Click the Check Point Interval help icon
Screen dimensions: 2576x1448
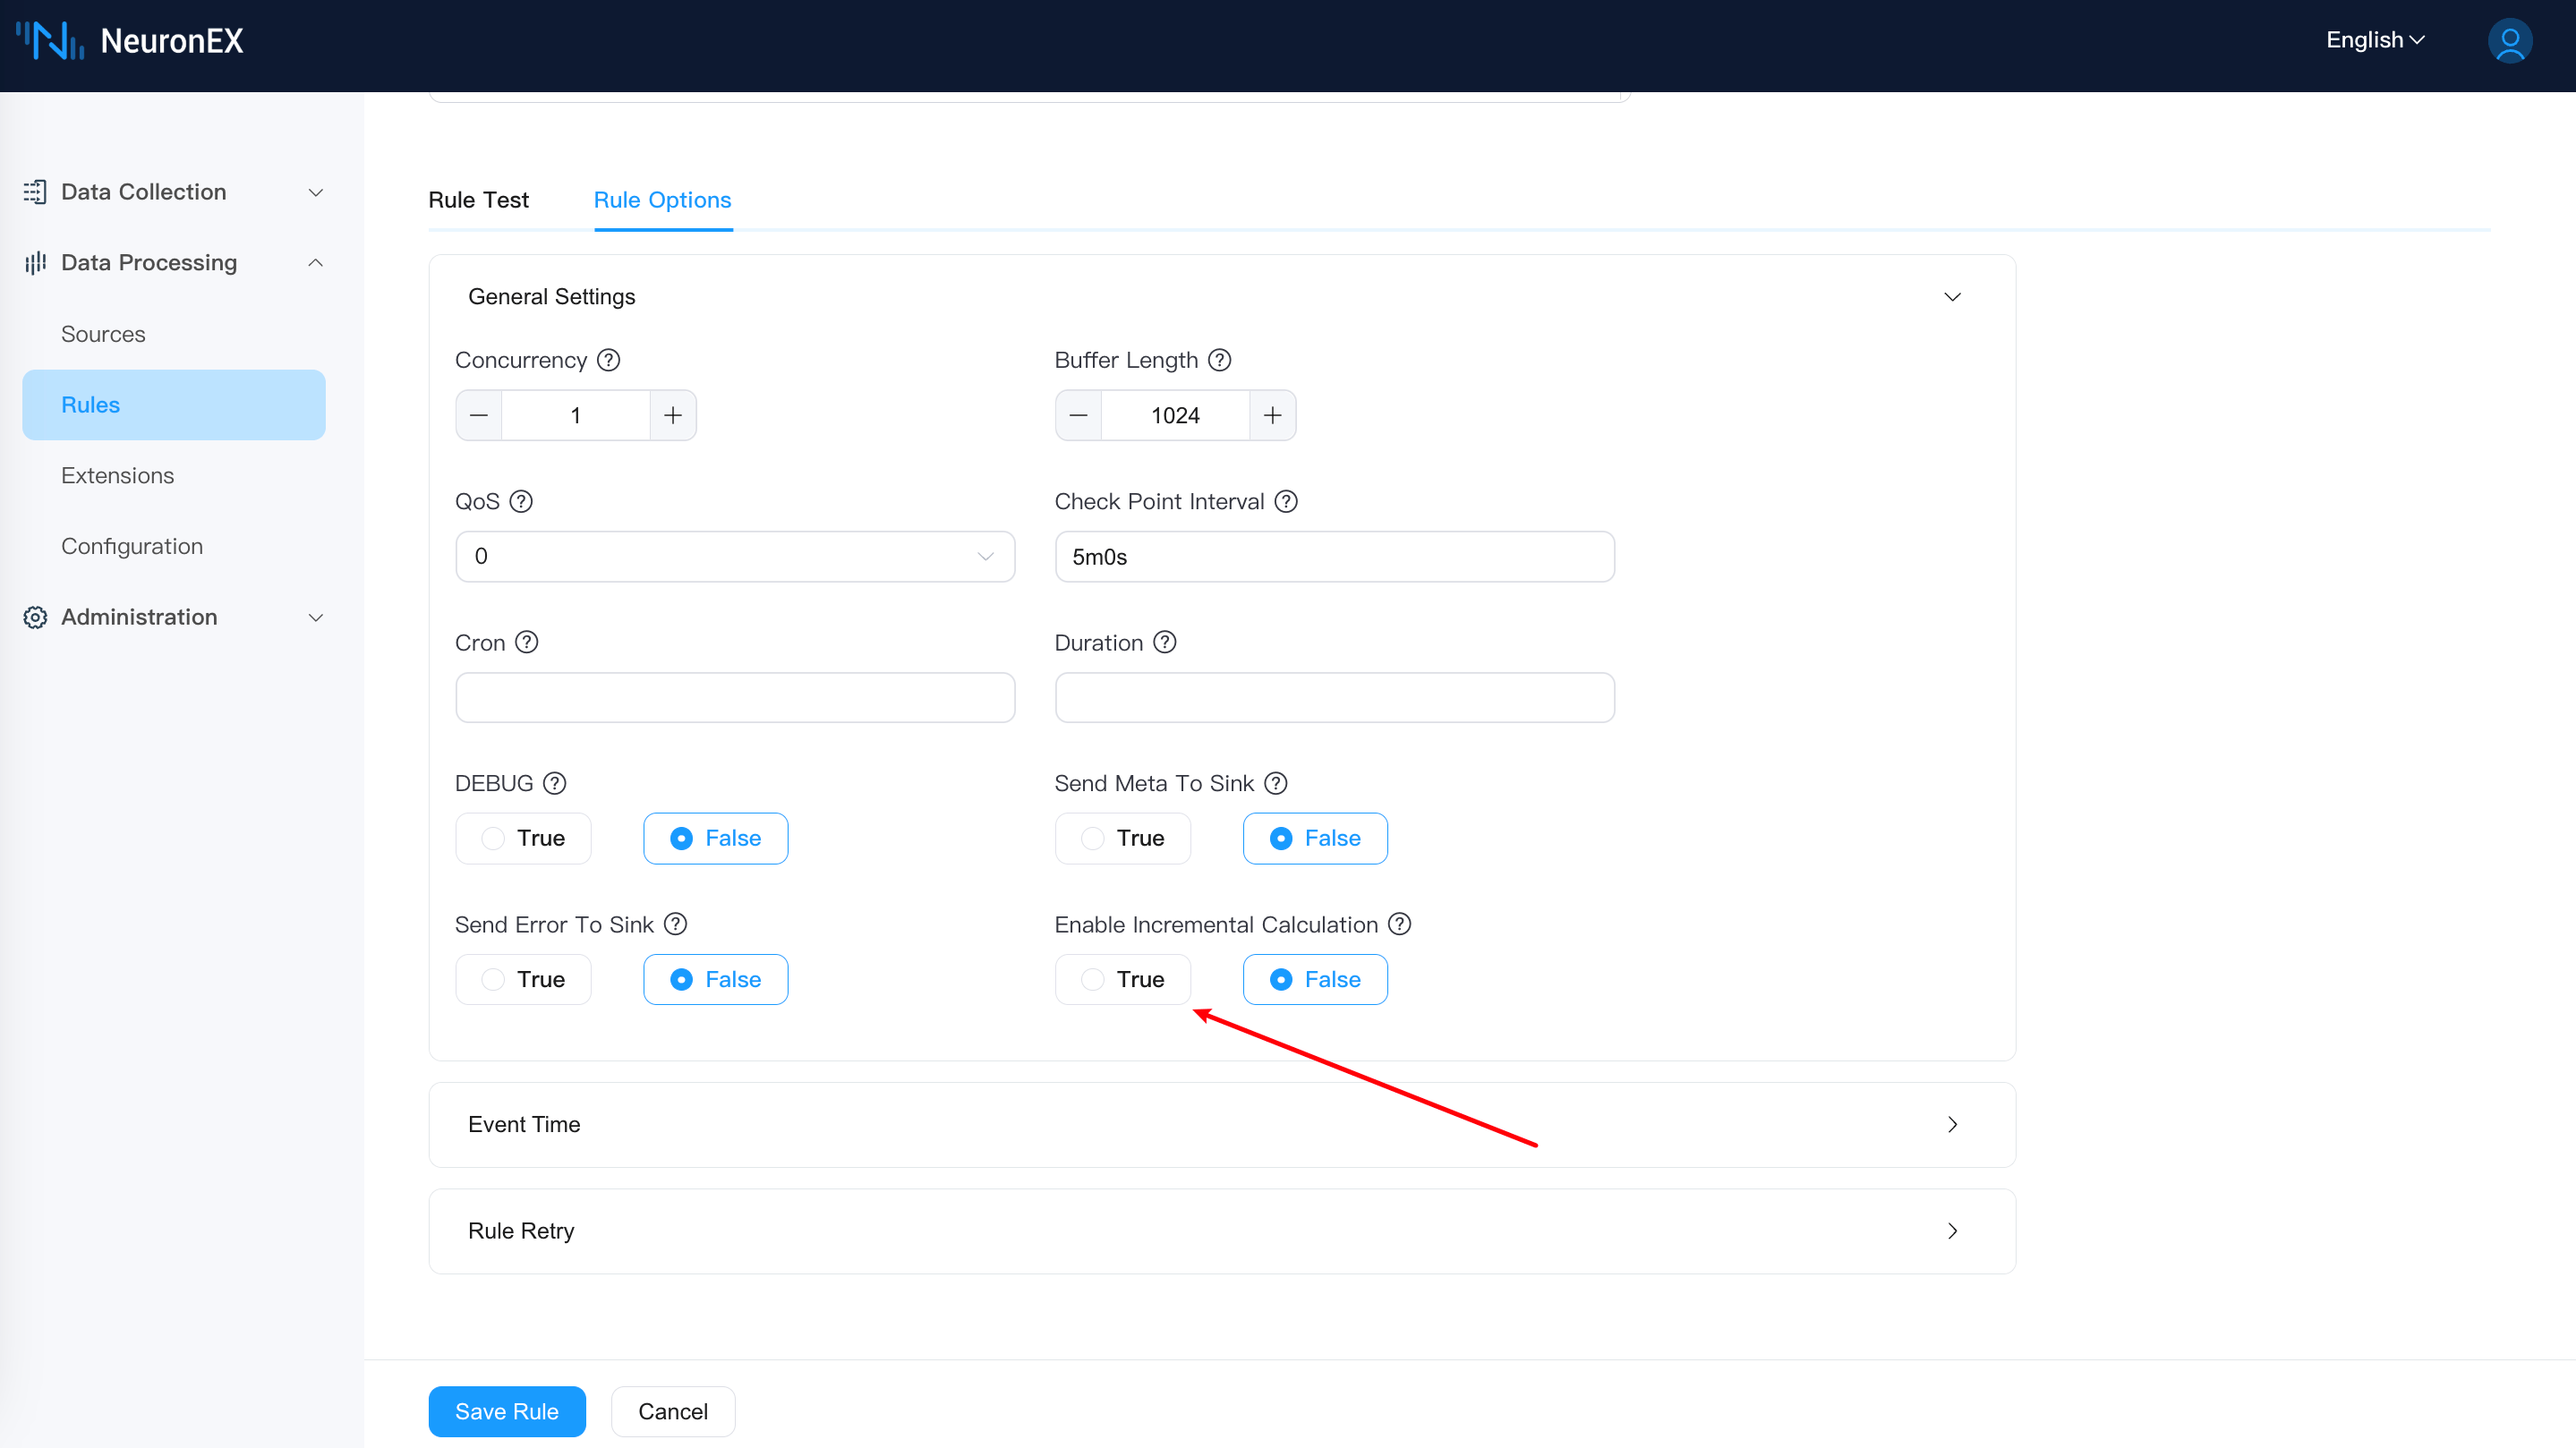[x=1286, y=501]
